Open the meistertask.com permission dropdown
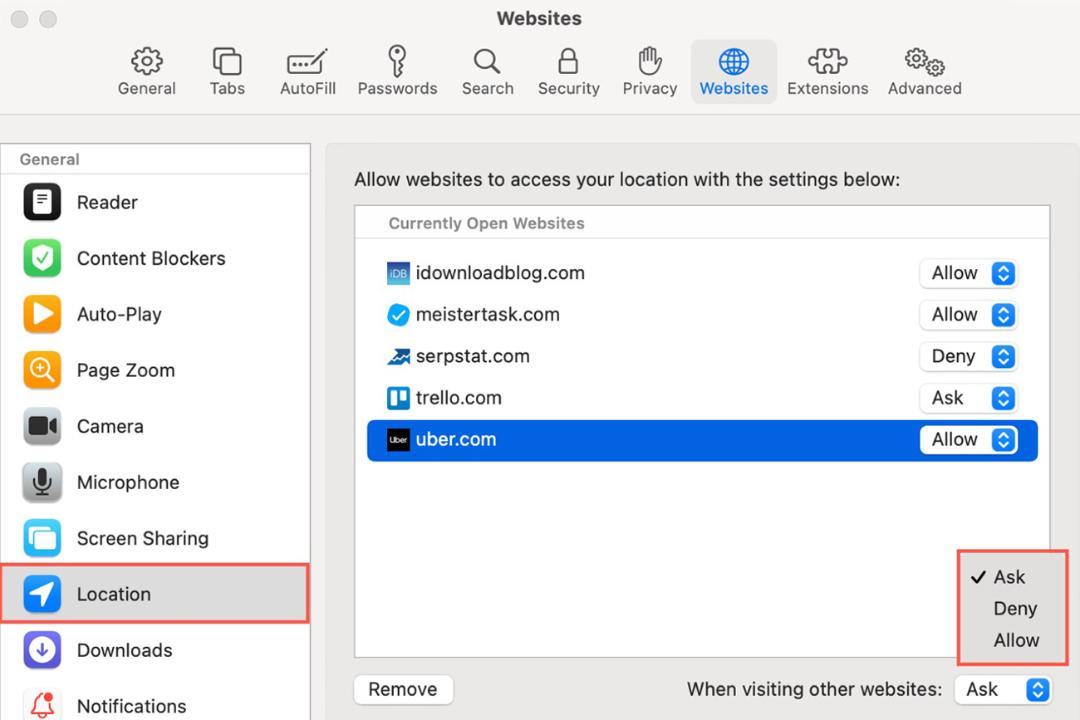 968,315
